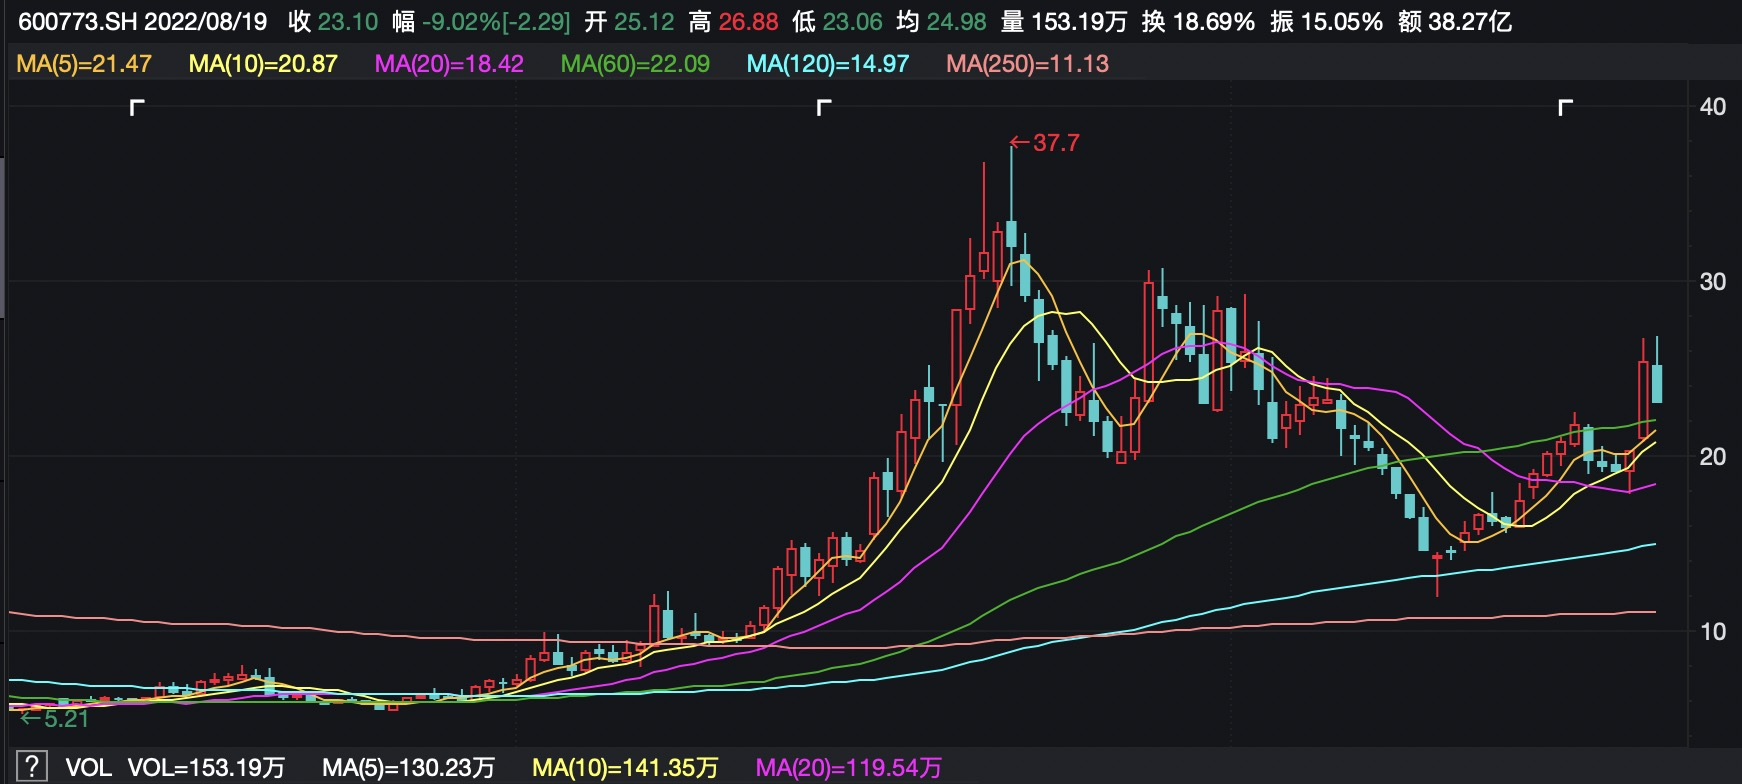
Task: Click the rightmost corner marker near price 40
Action: (x=1565, y=107)
